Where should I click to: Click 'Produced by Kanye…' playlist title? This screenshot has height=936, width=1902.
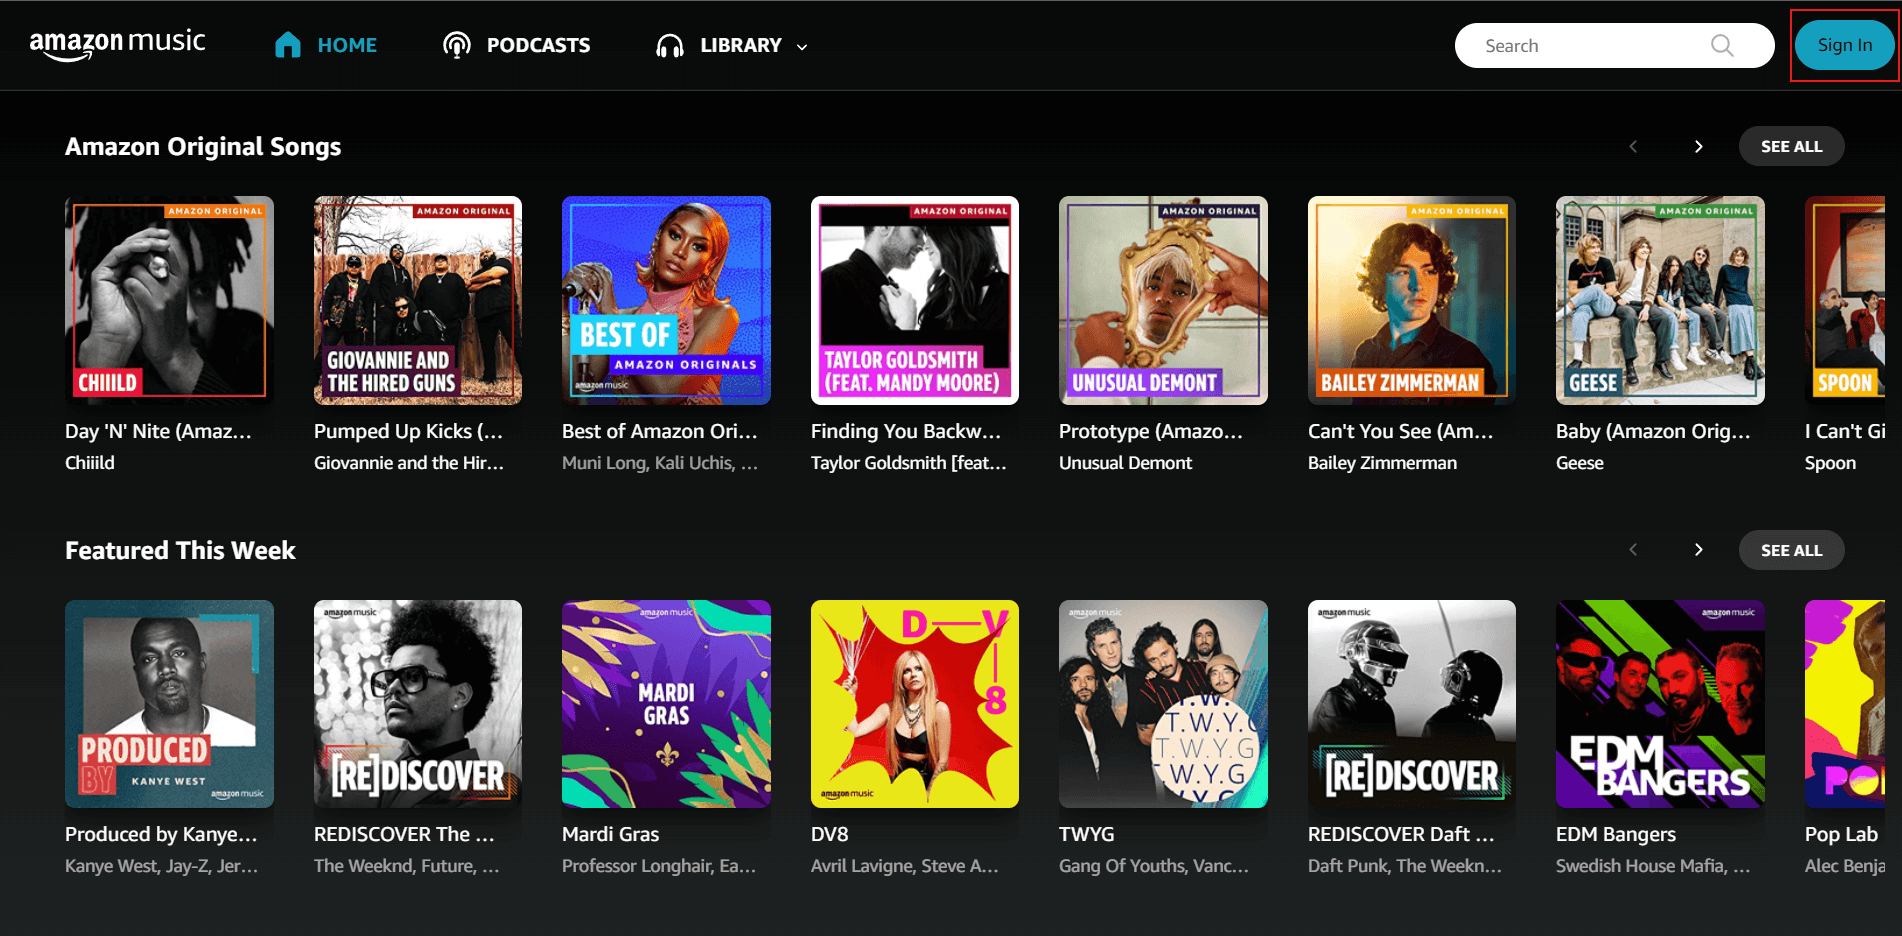click(x=161, y=834)
